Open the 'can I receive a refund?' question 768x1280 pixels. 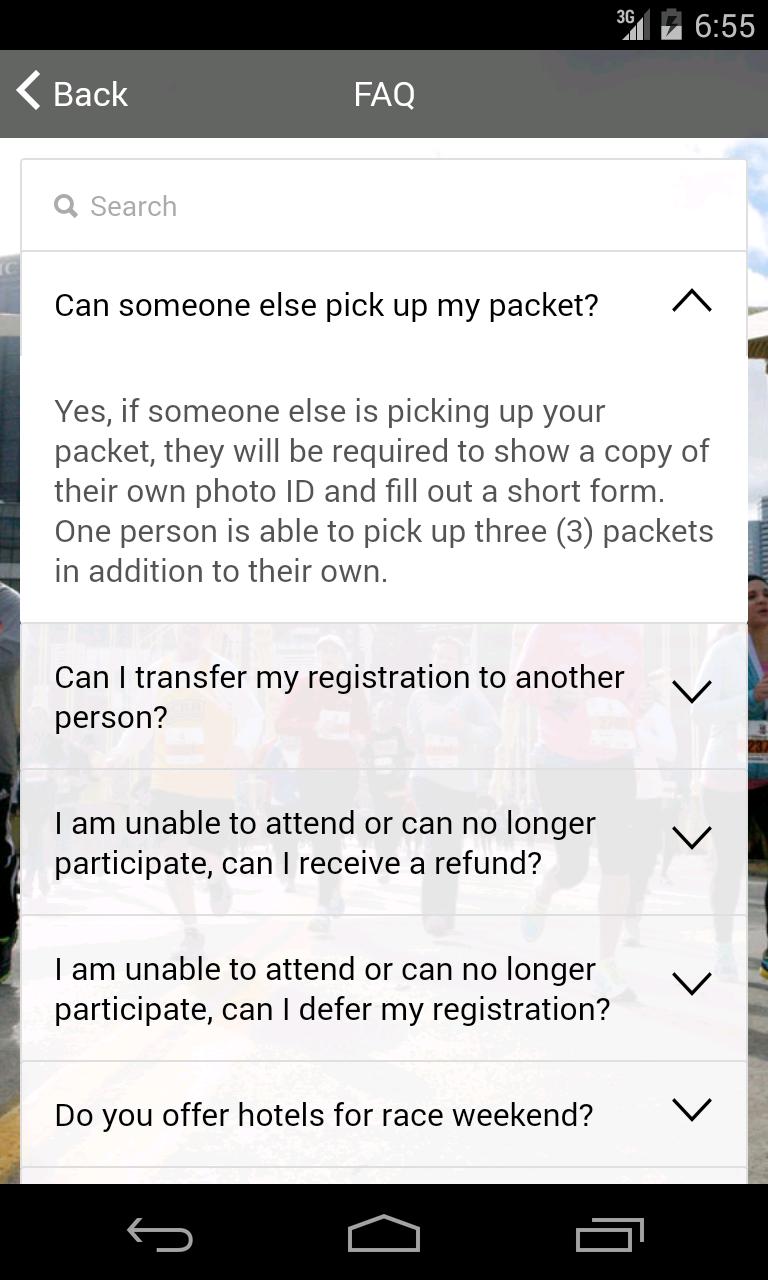pyautogui.click(x=326, y=843)
